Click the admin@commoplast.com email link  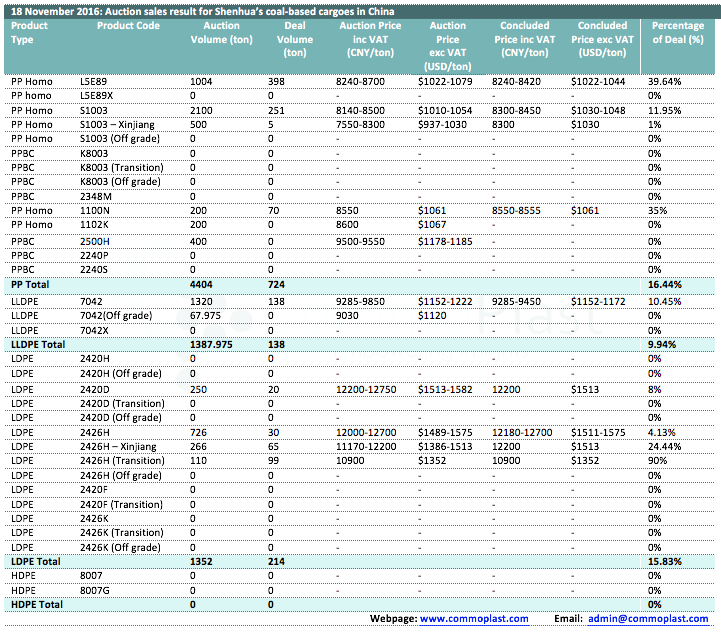pyautogui.click(x=647, y=620)
